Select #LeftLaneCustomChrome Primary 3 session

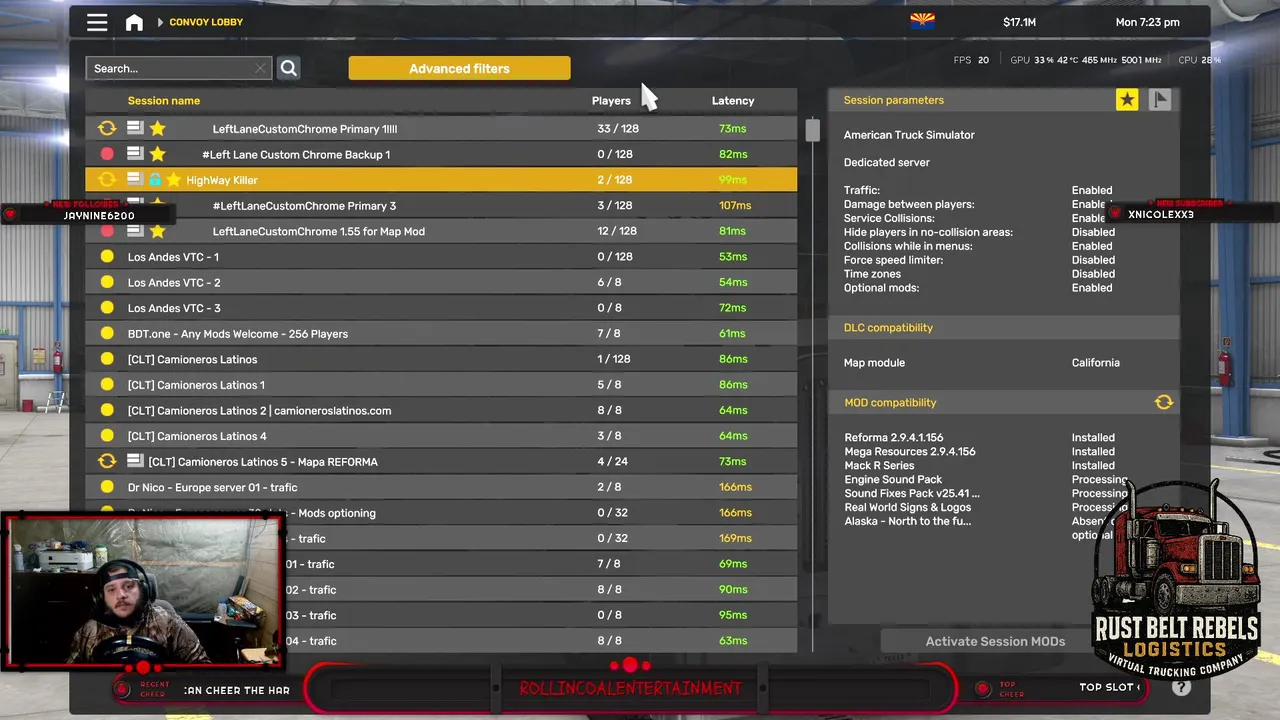click(441, 205)
